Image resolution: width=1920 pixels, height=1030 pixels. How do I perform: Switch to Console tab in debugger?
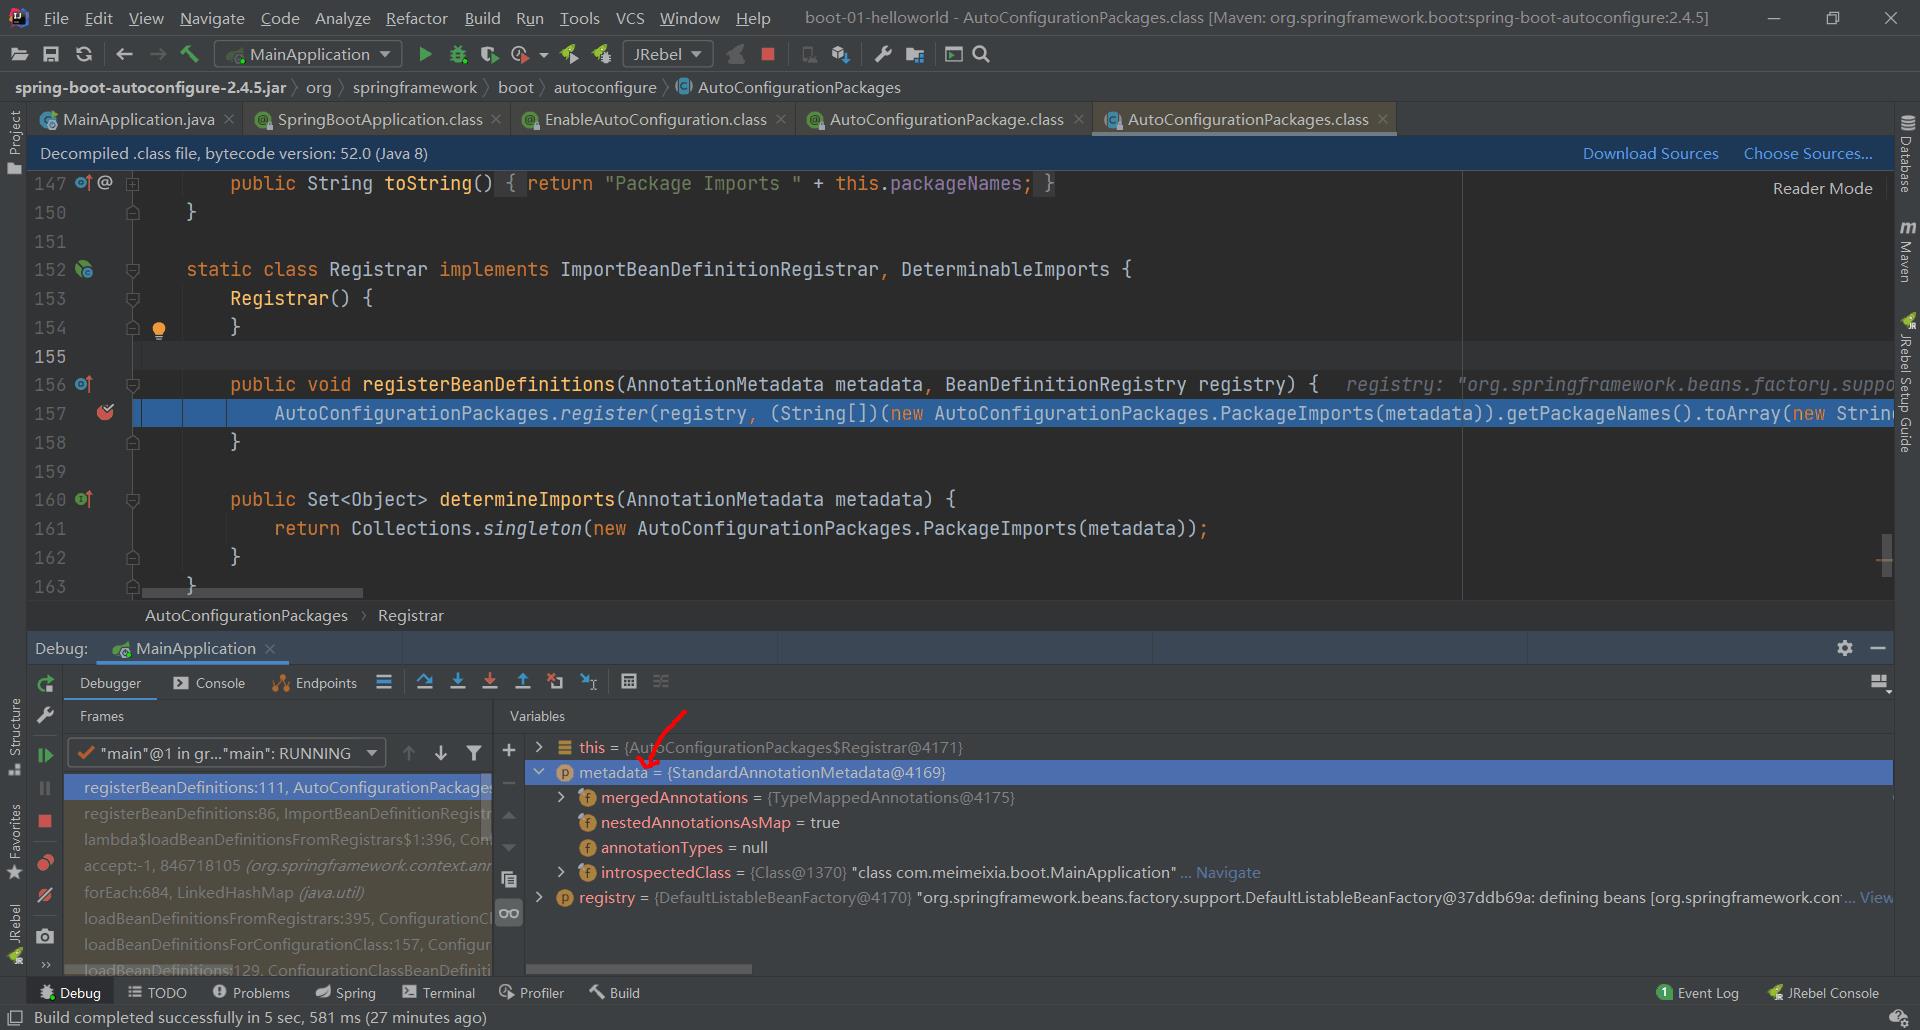tap(209, 683)
